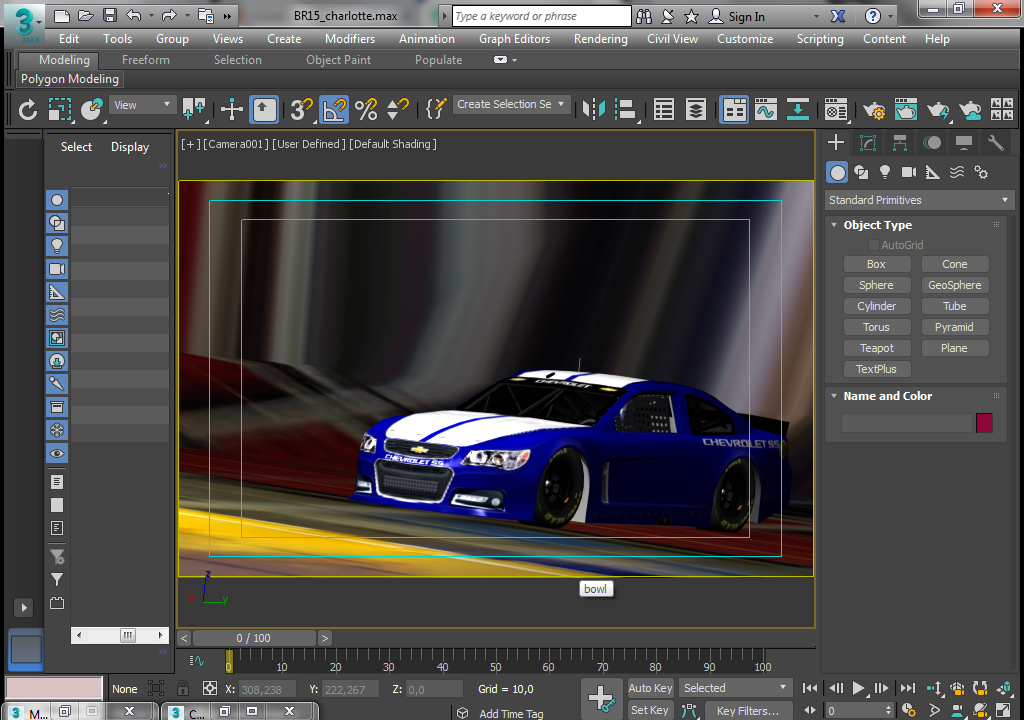Screen dimensions: 1024x720
Task: Create a Teapot primitive
Action: [876, 348]
